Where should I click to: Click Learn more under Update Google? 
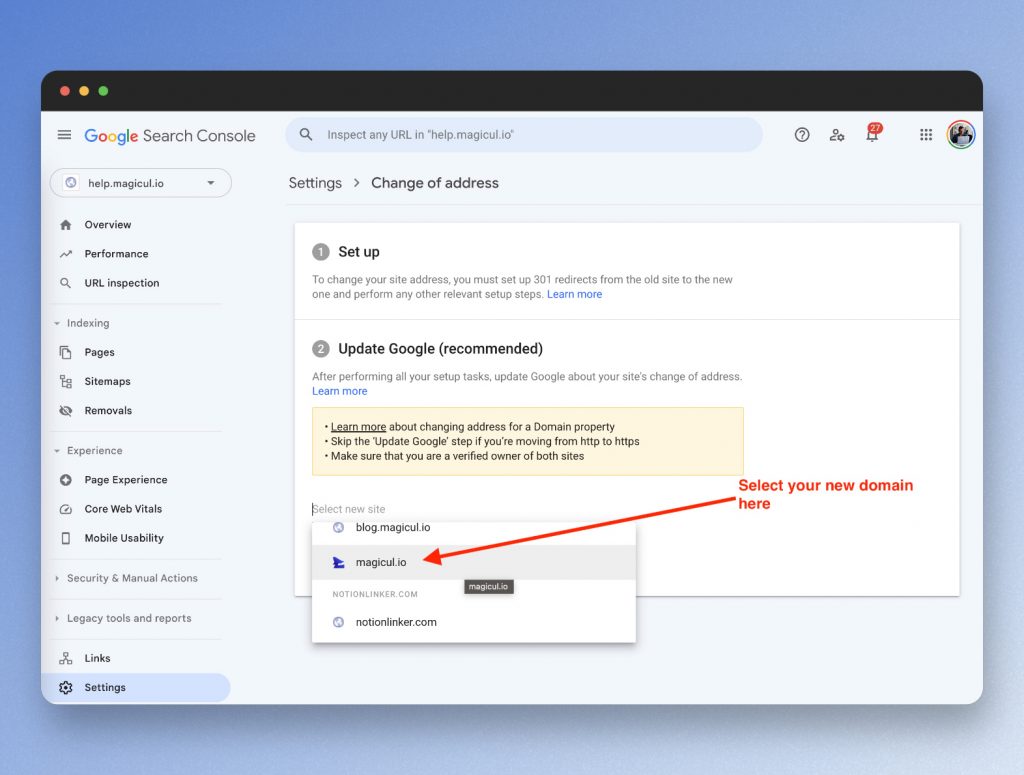point(340,391)
